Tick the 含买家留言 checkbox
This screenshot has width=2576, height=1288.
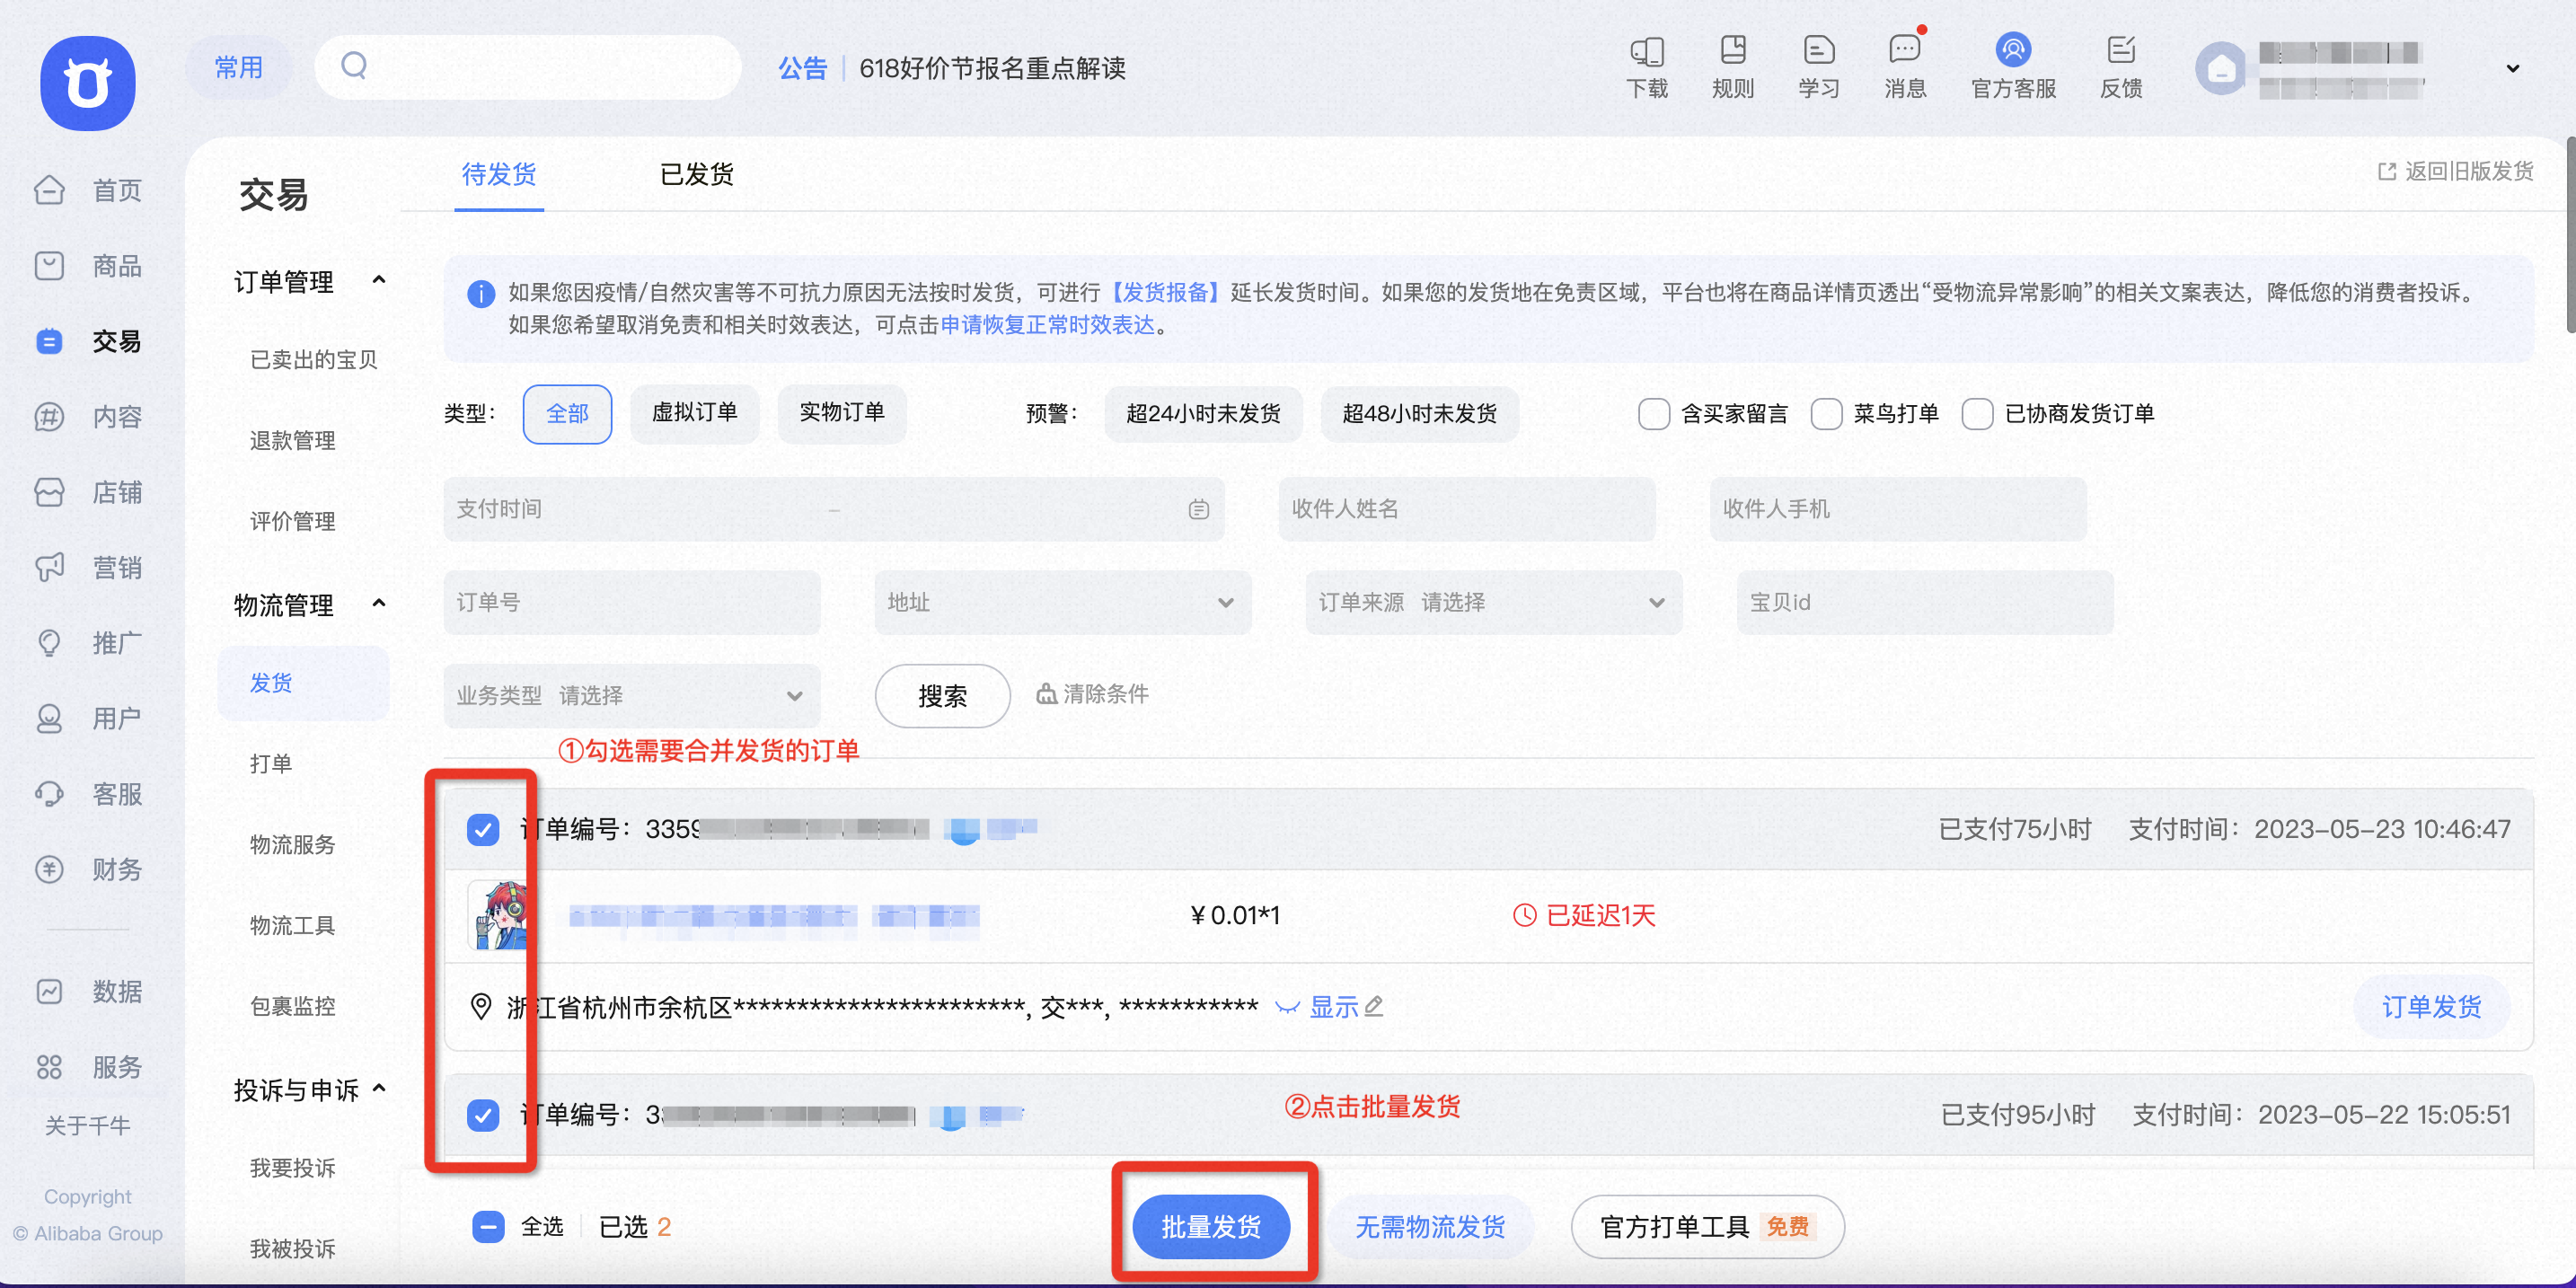click(1654, 413)
